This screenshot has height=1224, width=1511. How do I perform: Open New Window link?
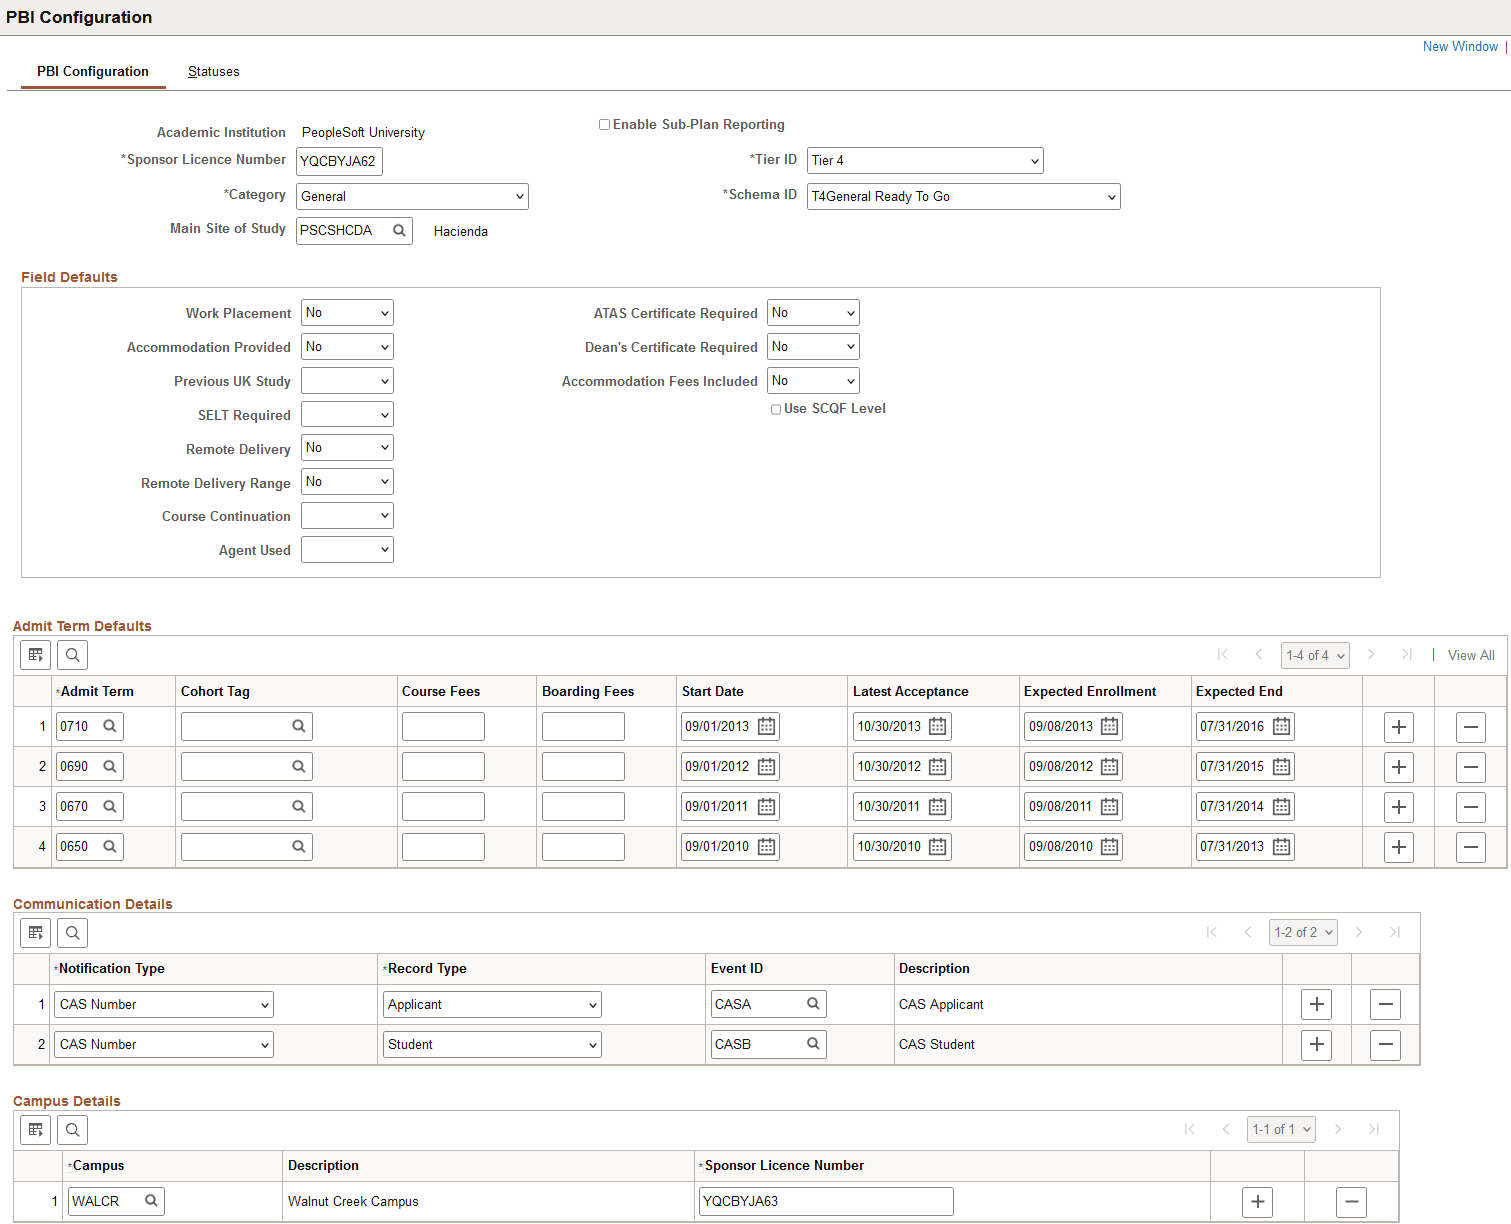1460,46
